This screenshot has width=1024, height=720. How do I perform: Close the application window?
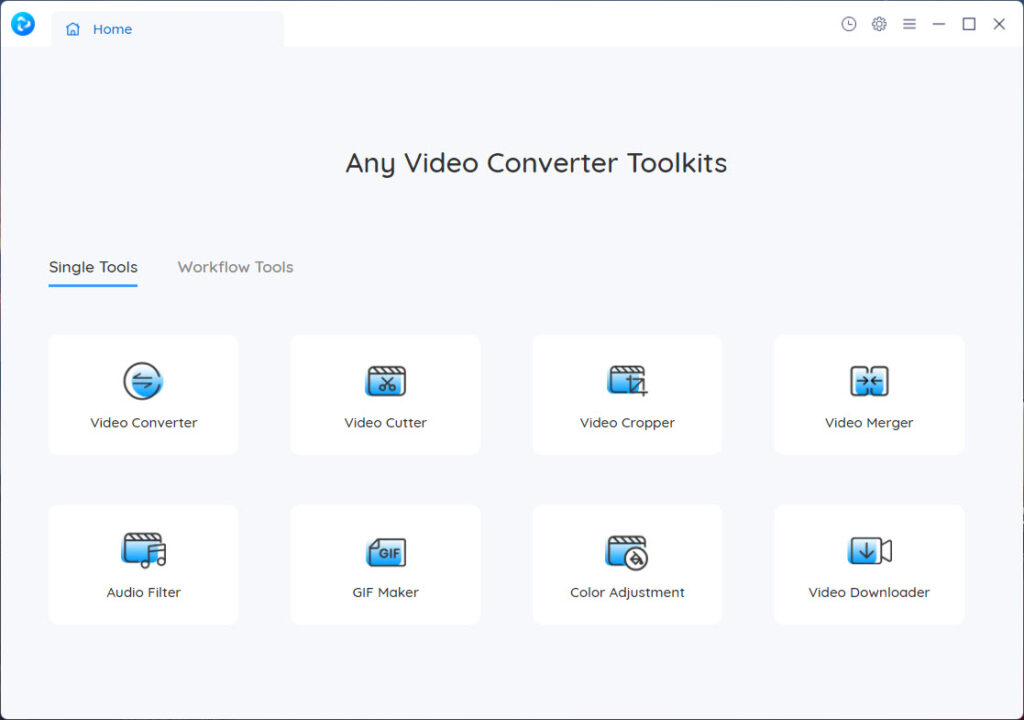click(999, 24)
